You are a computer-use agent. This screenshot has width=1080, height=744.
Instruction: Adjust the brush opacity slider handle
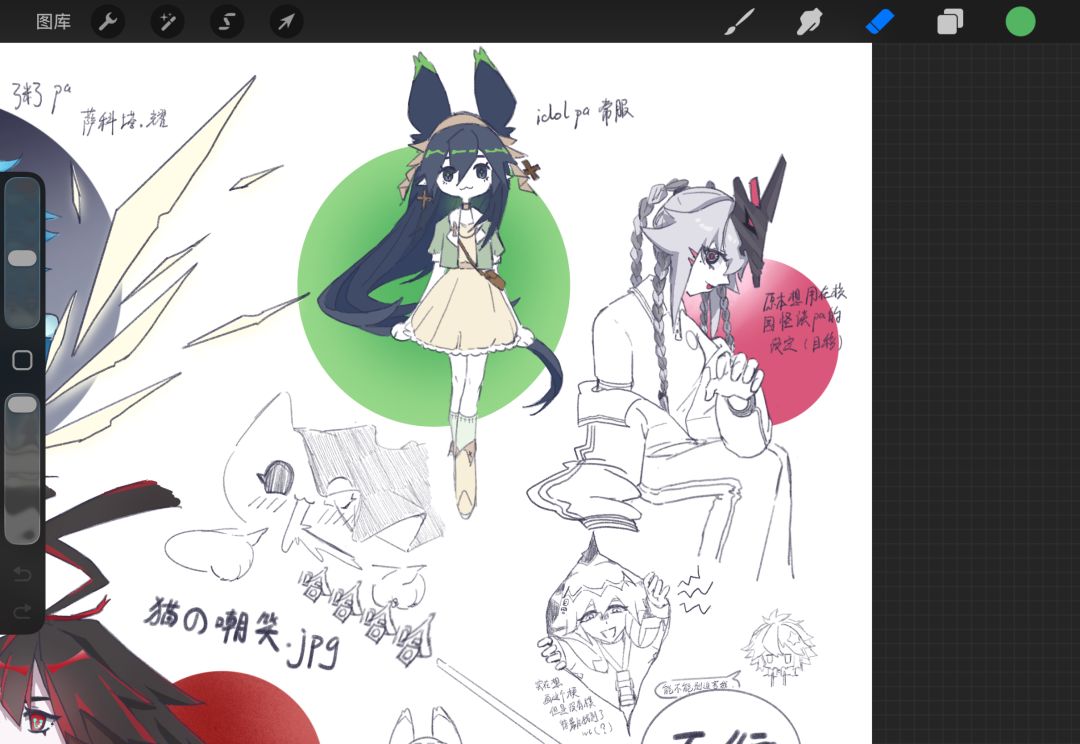pyautogui.click(x=22, y=404)
